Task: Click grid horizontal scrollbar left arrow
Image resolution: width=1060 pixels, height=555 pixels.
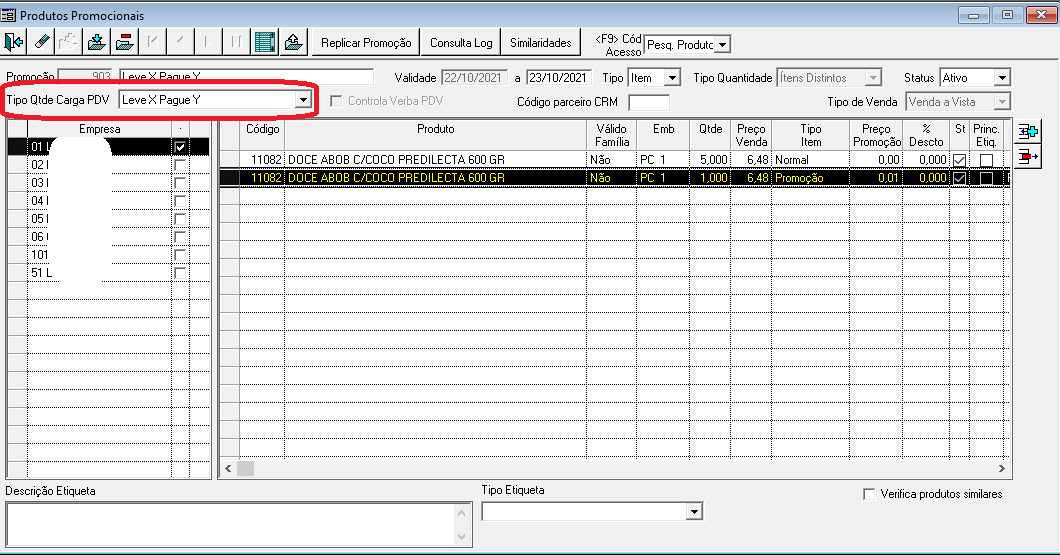Action: click(228, 468)
